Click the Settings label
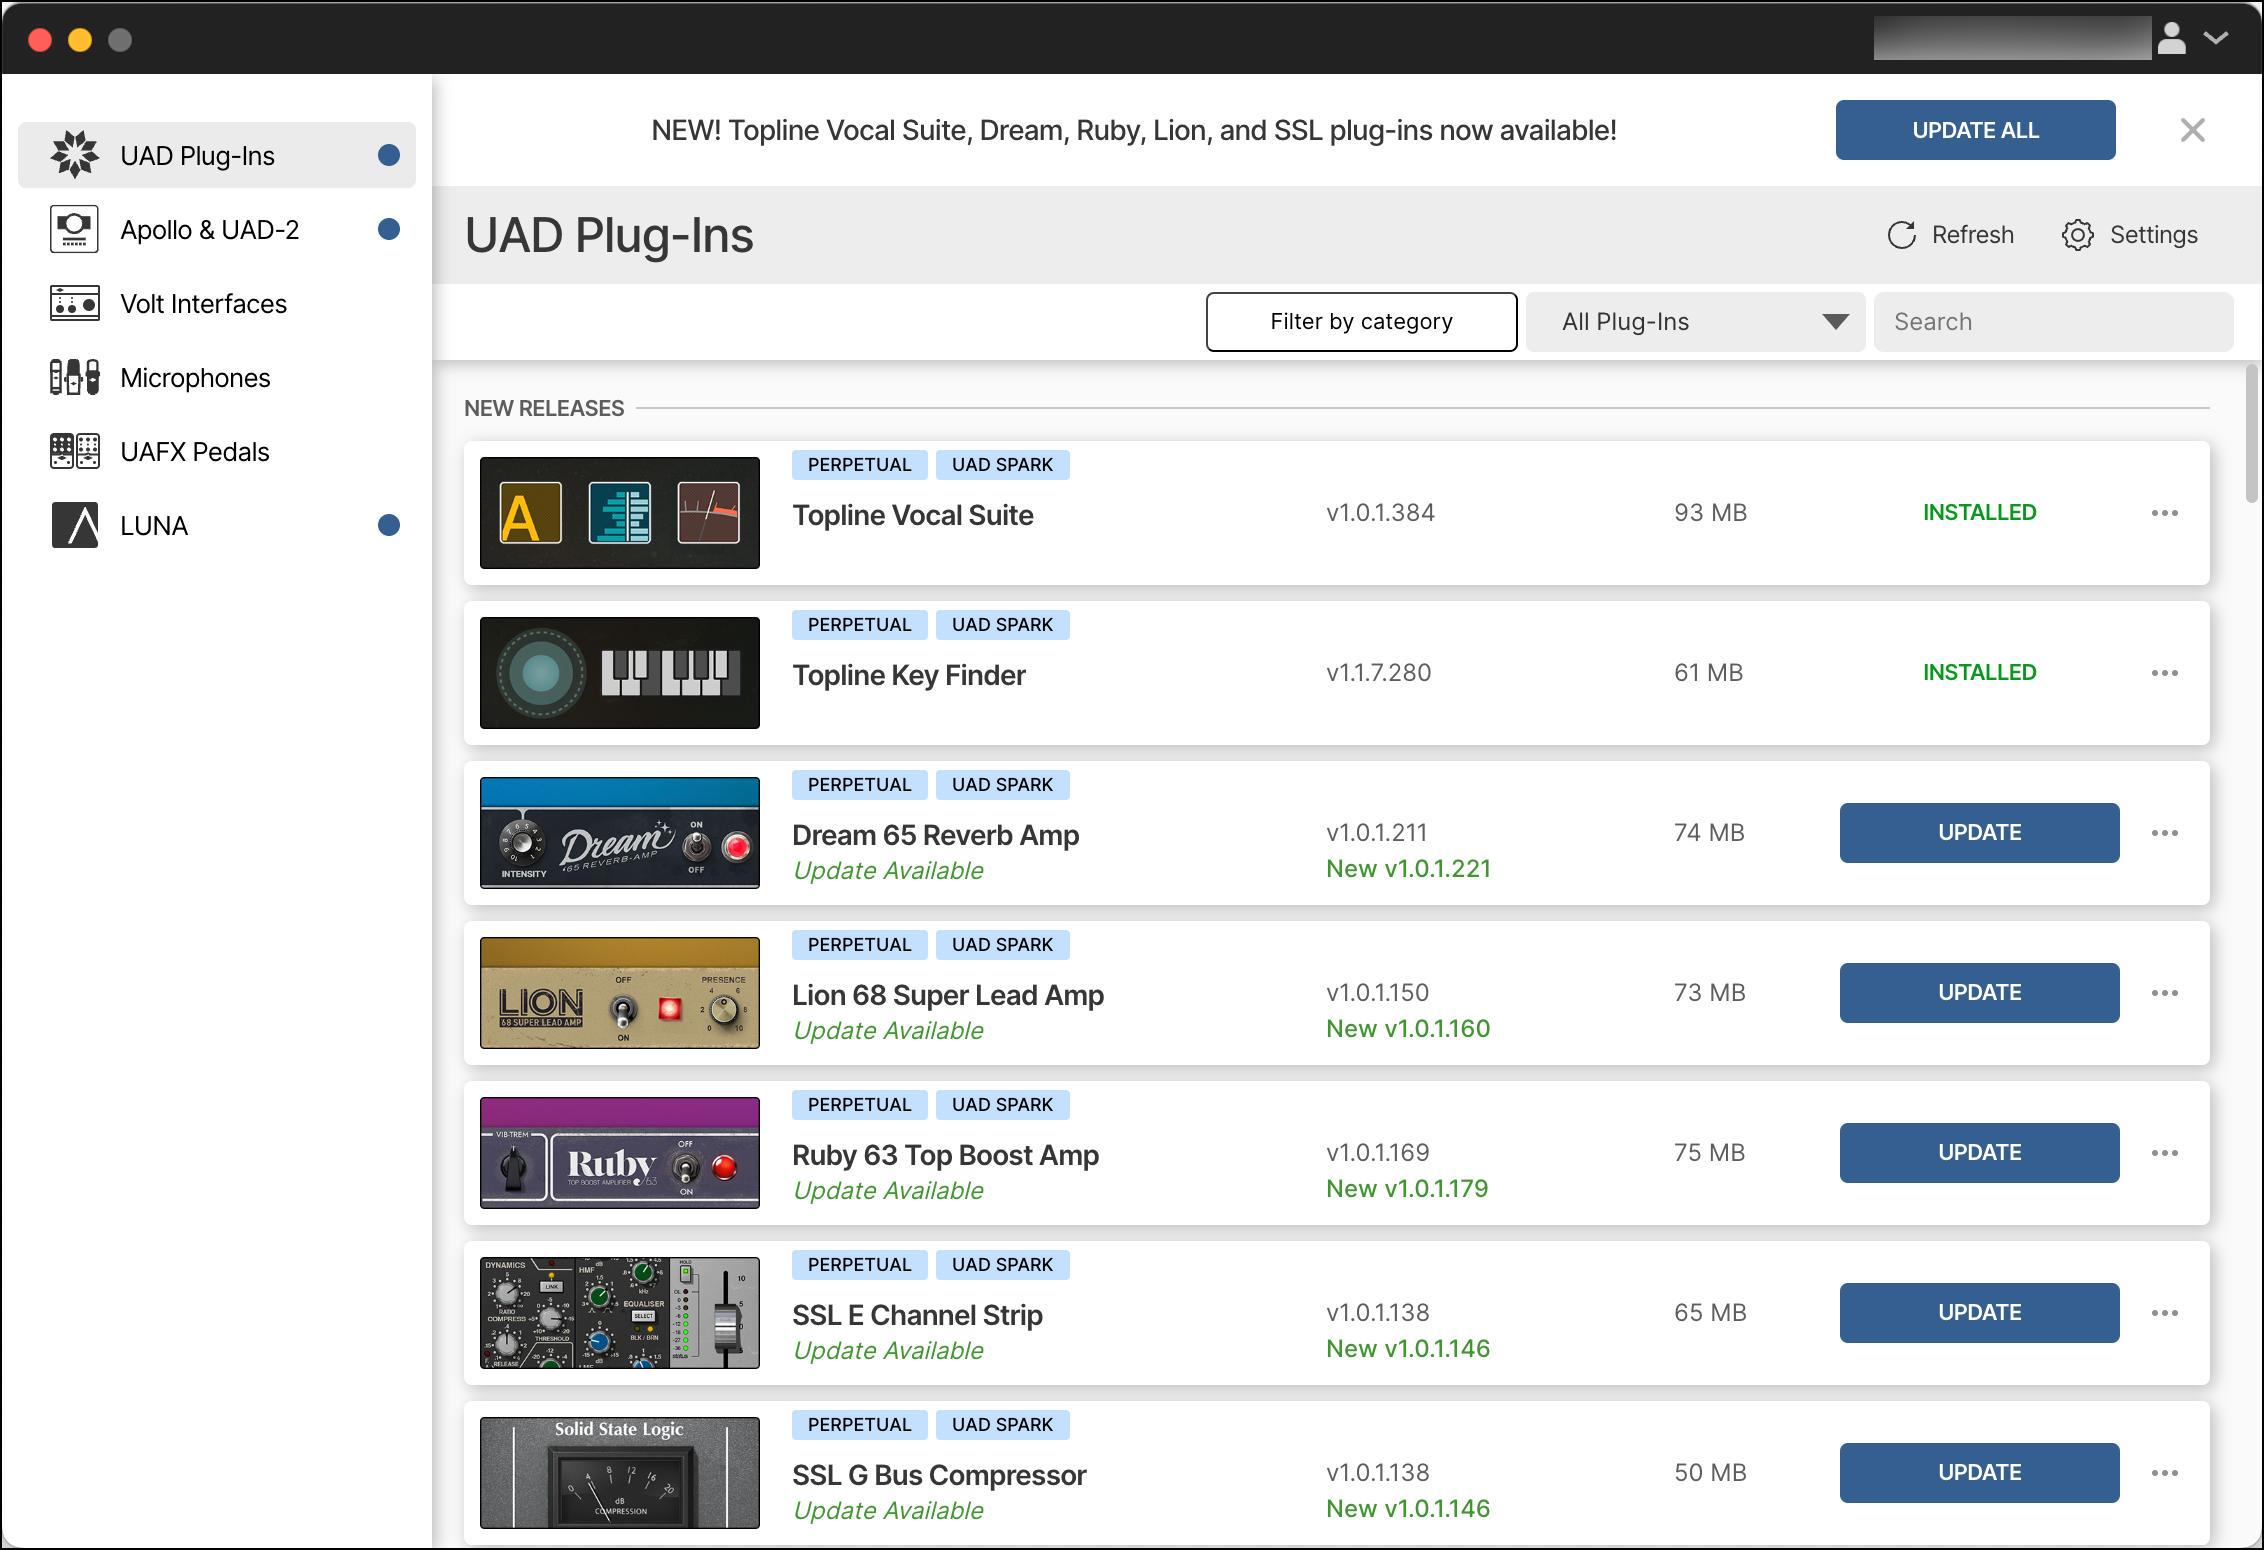The image size is (2264, 1550). point(2153,235)
